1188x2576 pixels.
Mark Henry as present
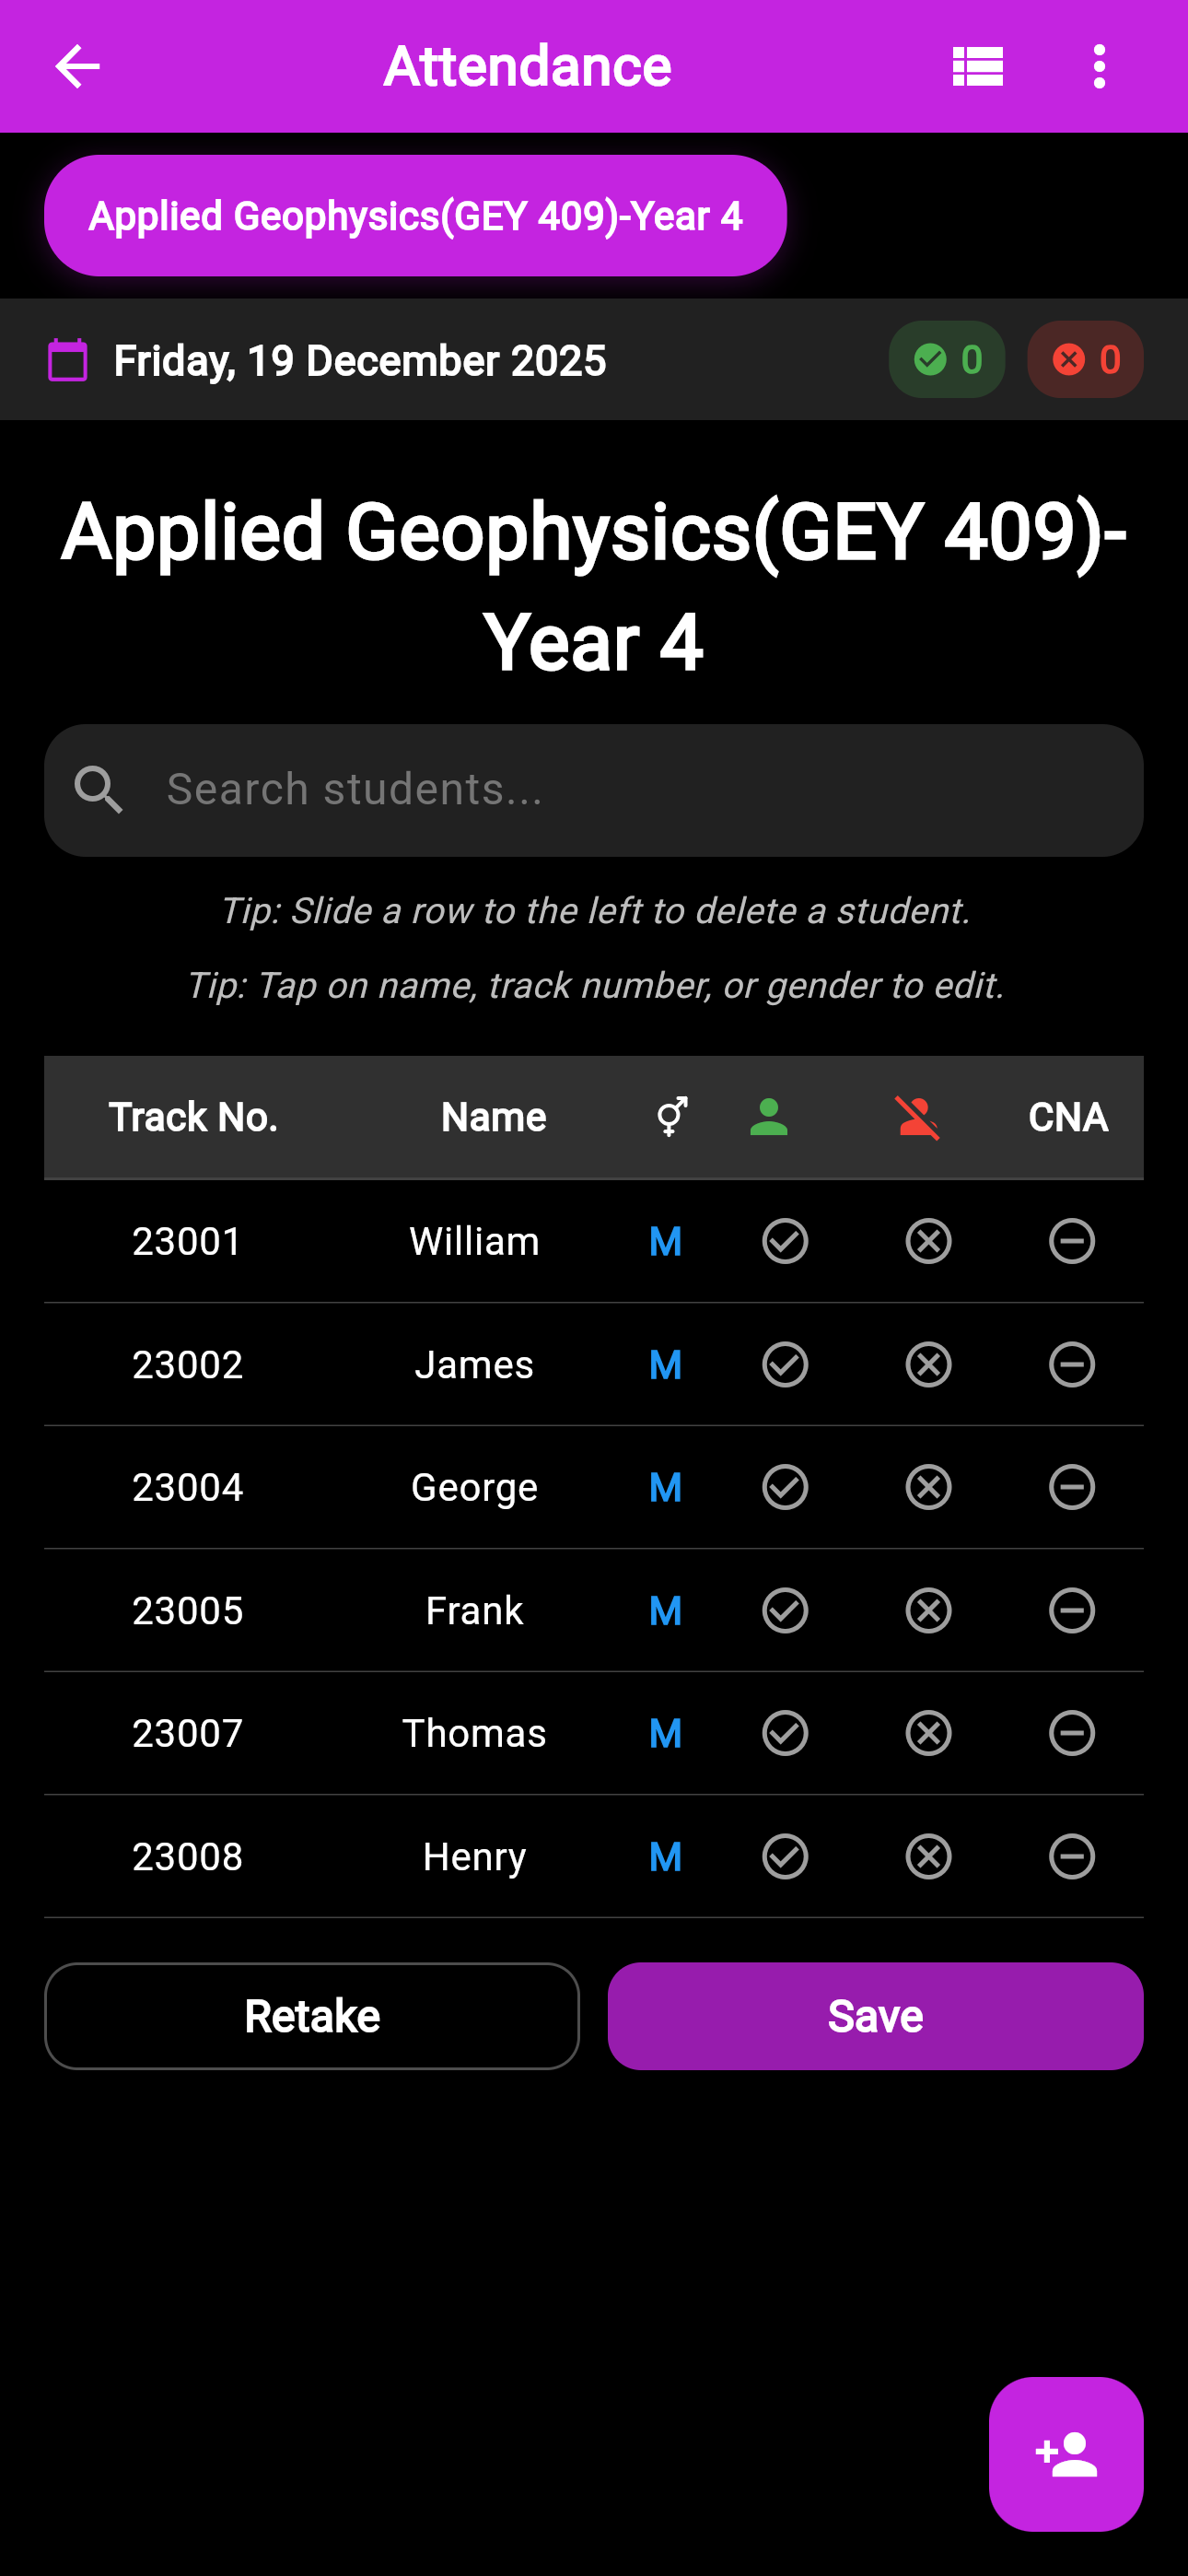pyautogui.click(x=785, y=1857)
